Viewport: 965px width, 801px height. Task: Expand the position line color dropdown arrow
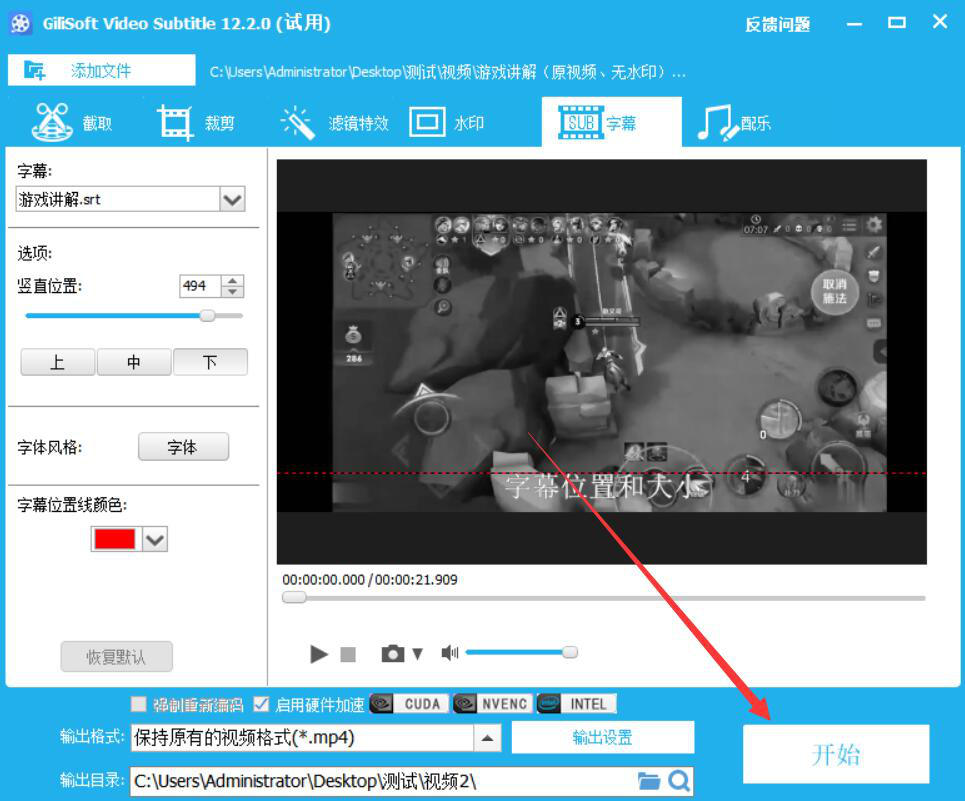[155, 540]
